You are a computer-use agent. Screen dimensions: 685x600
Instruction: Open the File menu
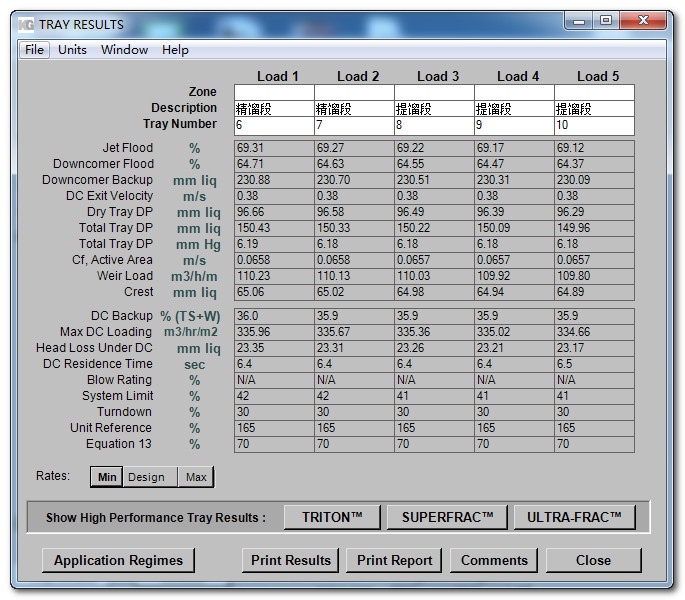34,50
